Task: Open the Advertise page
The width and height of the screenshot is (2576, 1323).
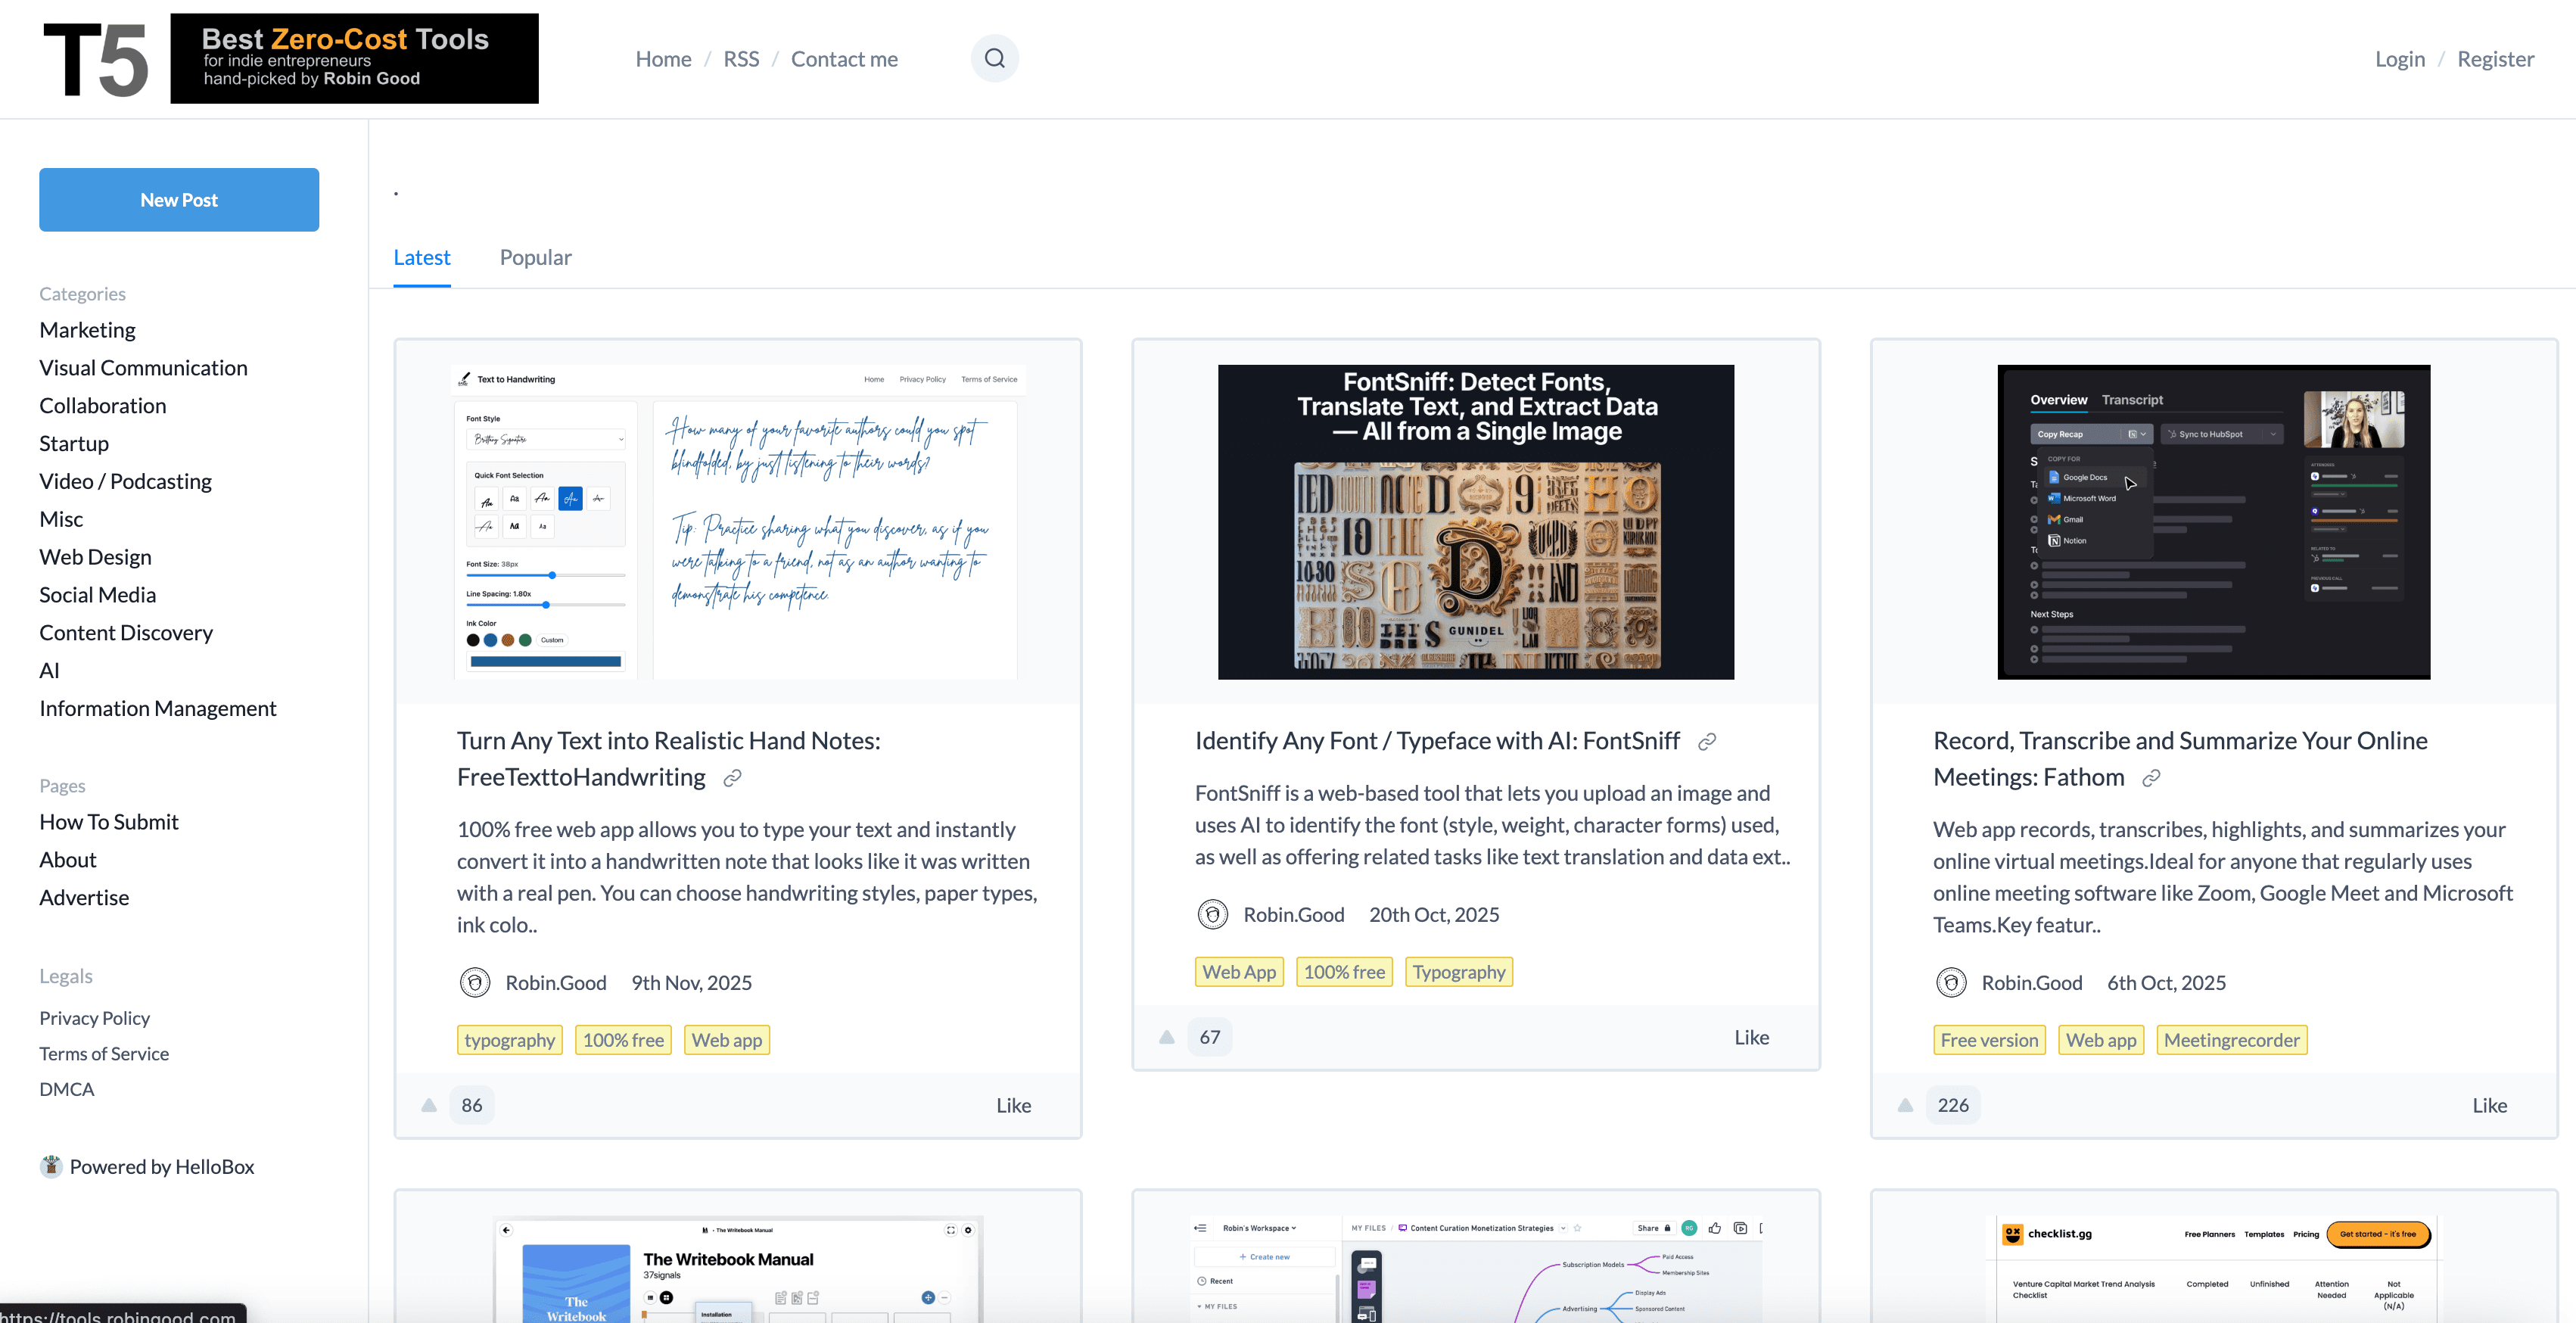Action: 84,898
